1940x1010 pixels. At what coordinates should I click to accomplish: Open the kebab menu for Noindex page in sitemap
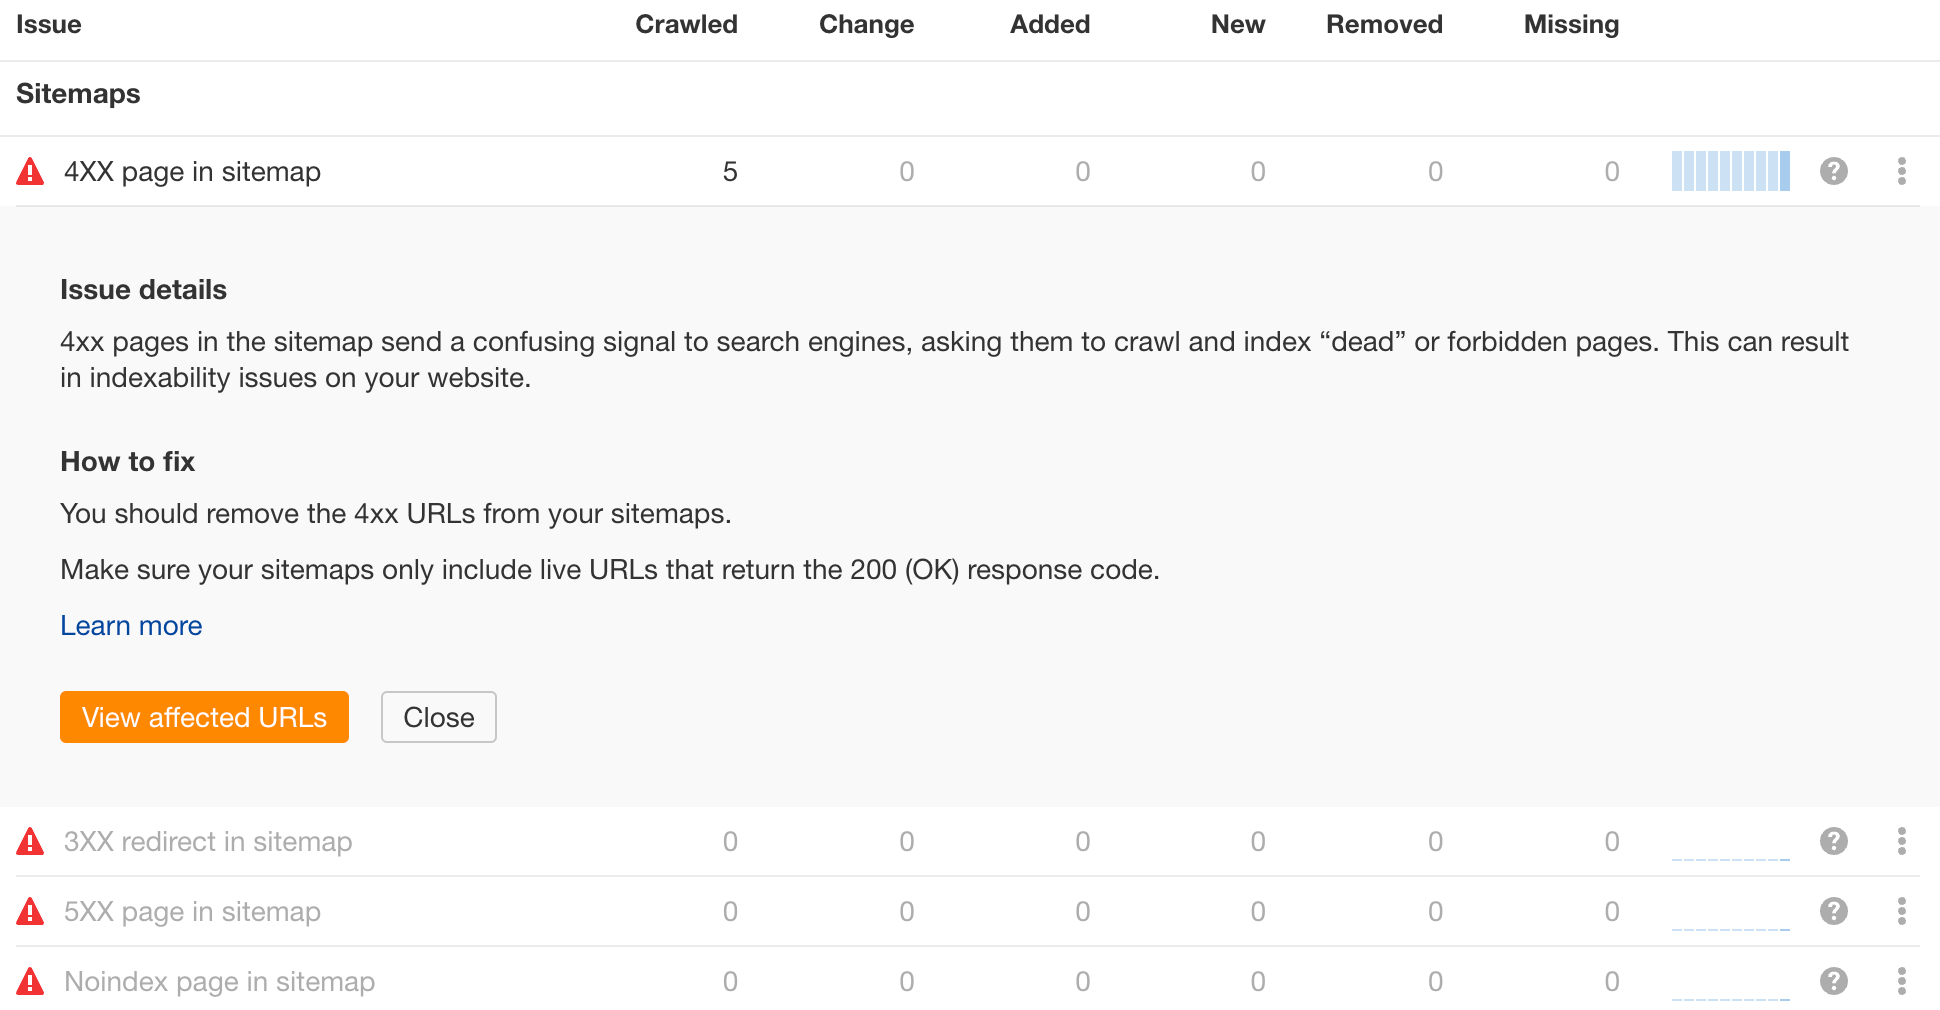(x=1901, y=981)
